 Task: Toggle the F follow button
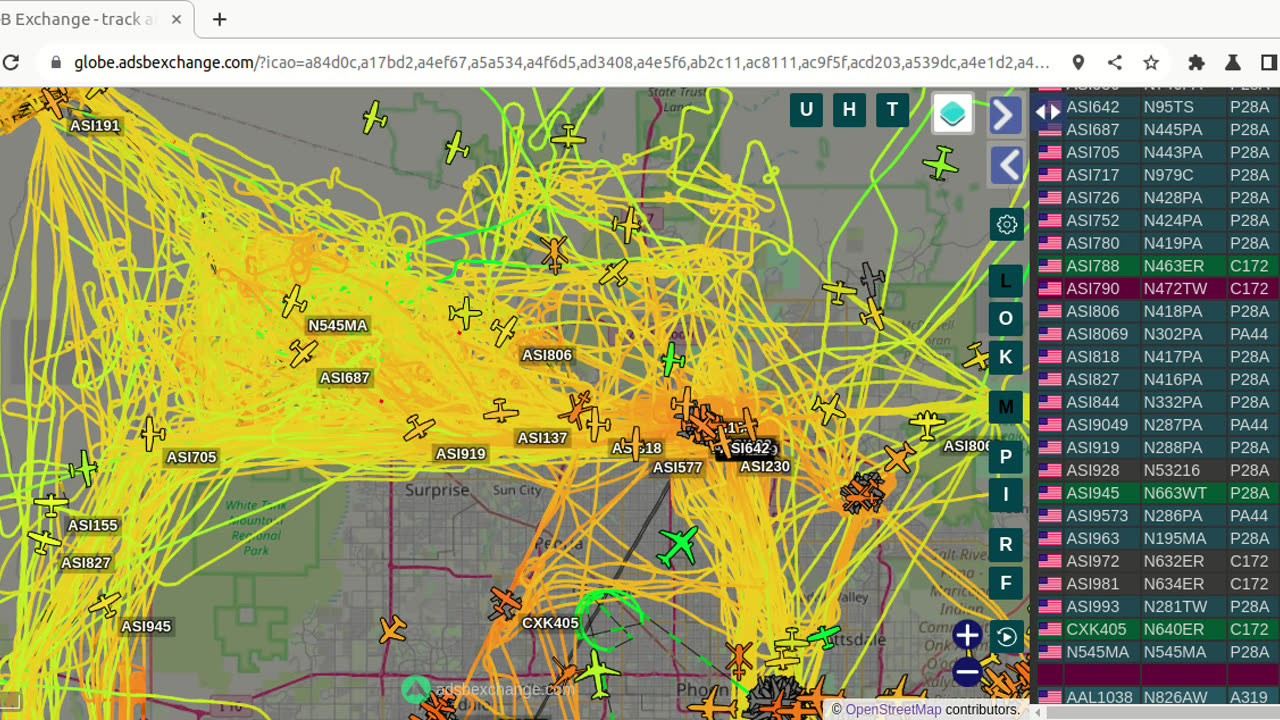[1006, 582]
